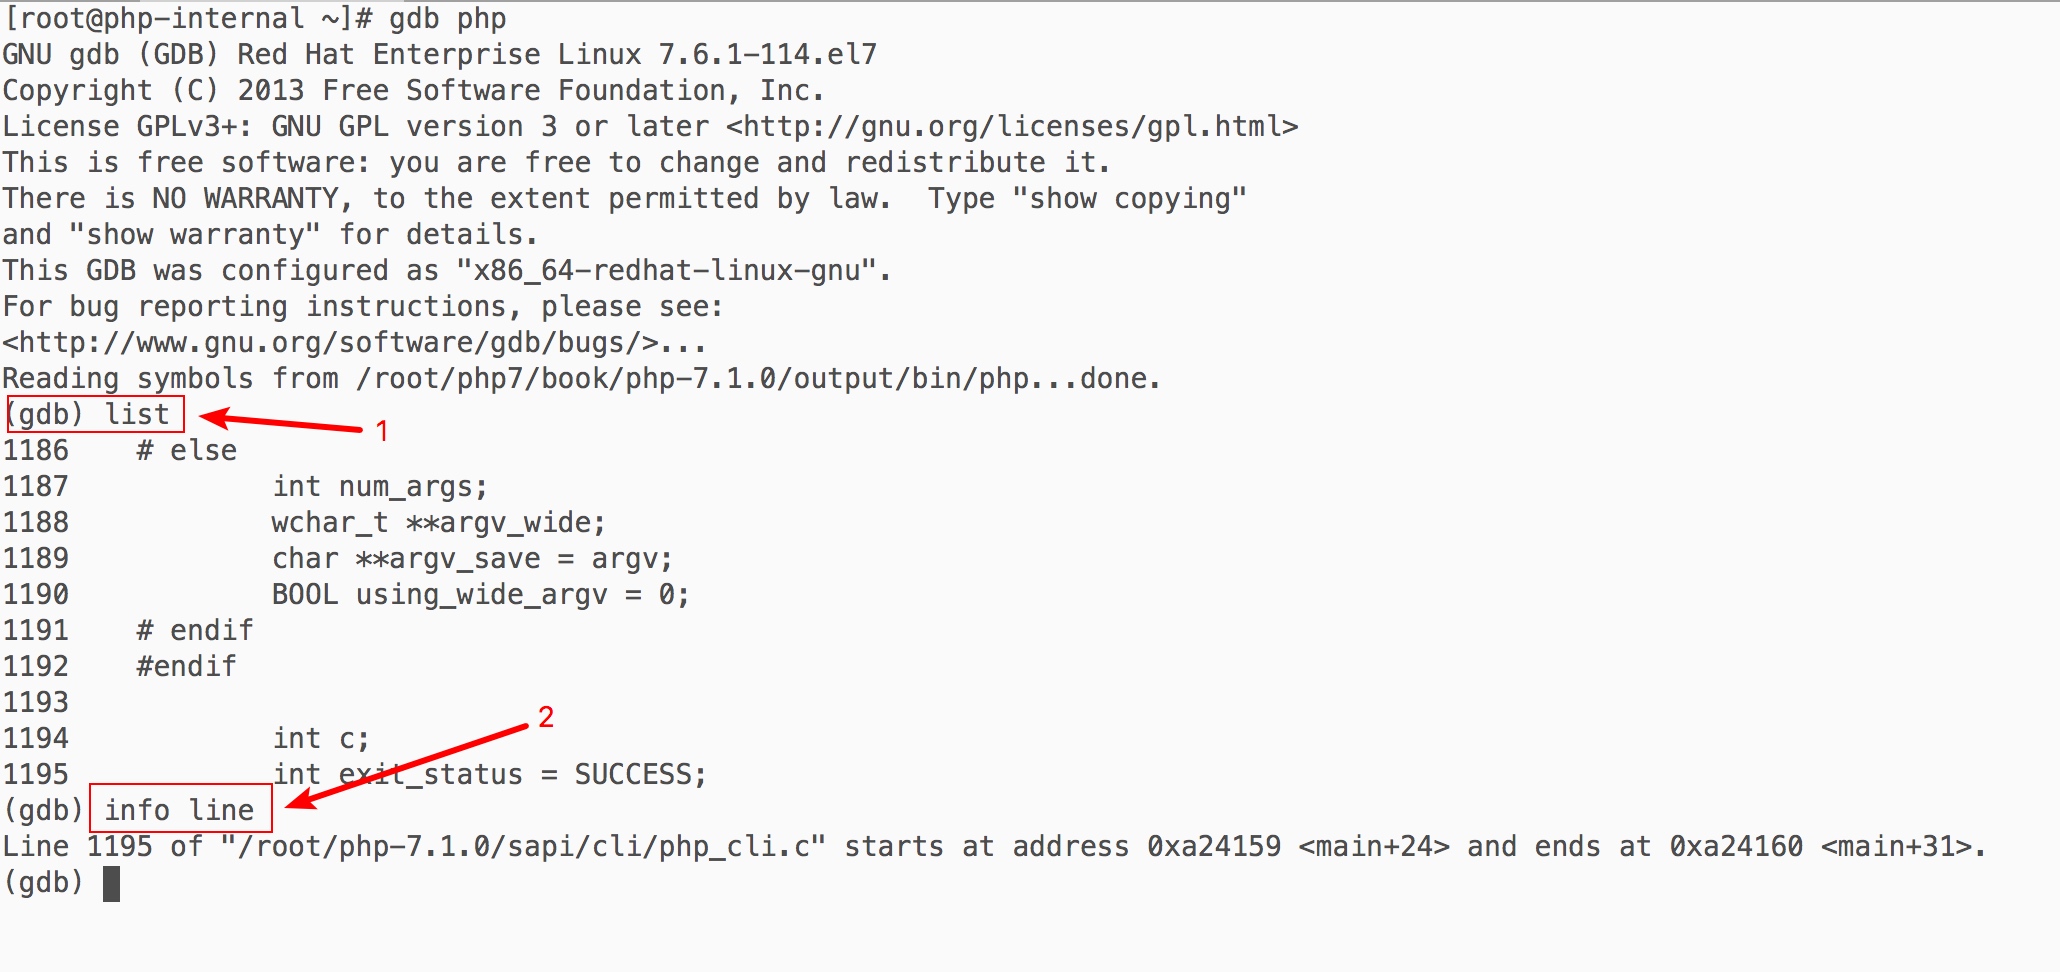Image resolution: width=2060 pixels, height=972 pixels.
Task: Click the 'SUCCESS' value on line 1195
Action: click(632, 775)
